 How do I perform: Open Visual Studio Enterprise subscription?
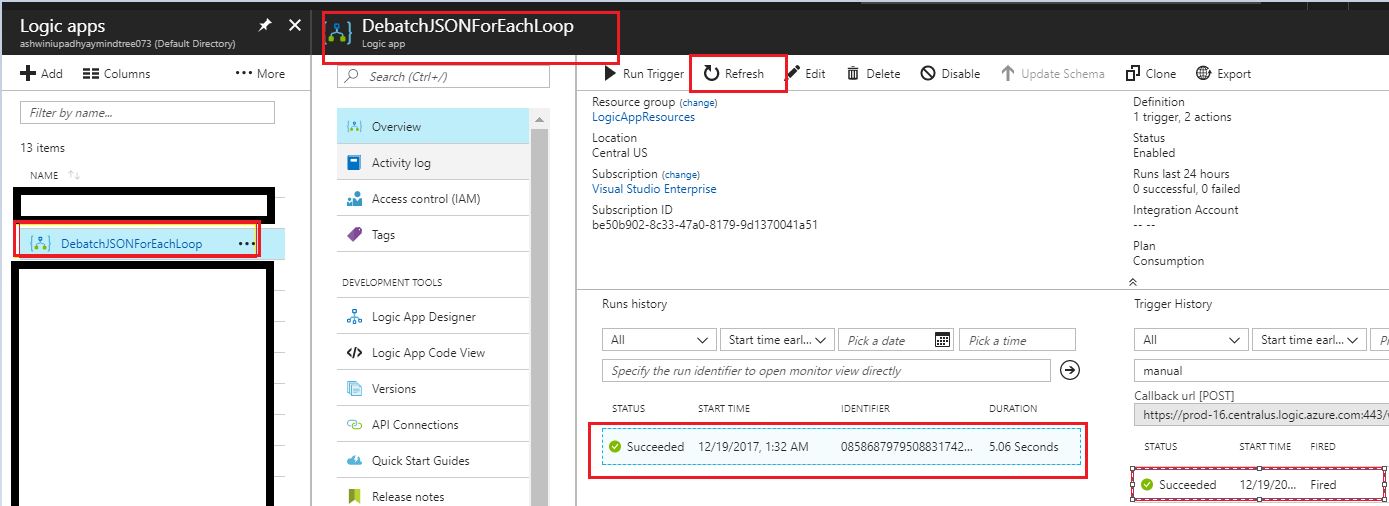tap(654, 189)
